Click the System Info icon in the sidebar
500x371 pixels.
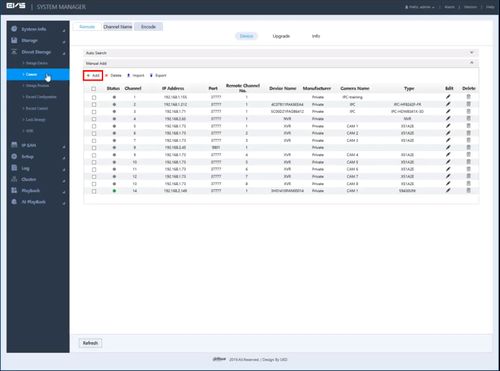click(14, 29)
